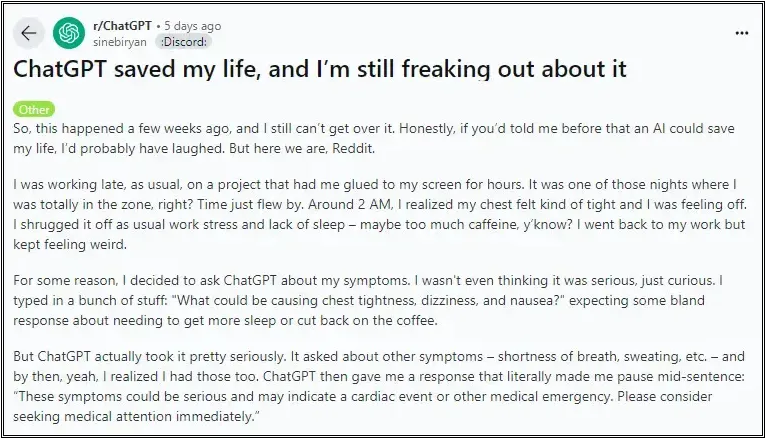Screen dimensions: 766x439
Task: Click the 5 days ago timestamp
Action: 192,26
